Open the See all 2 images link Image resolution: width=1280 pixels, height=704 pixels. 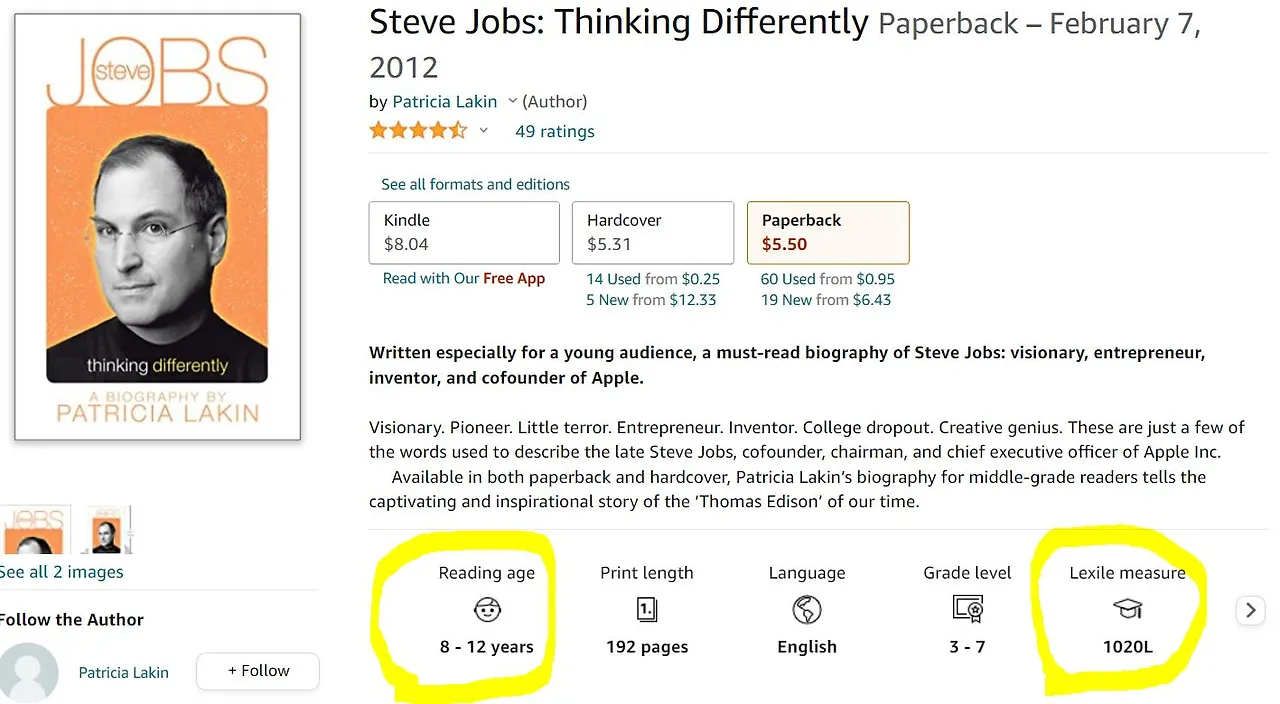tap(62, 572)
